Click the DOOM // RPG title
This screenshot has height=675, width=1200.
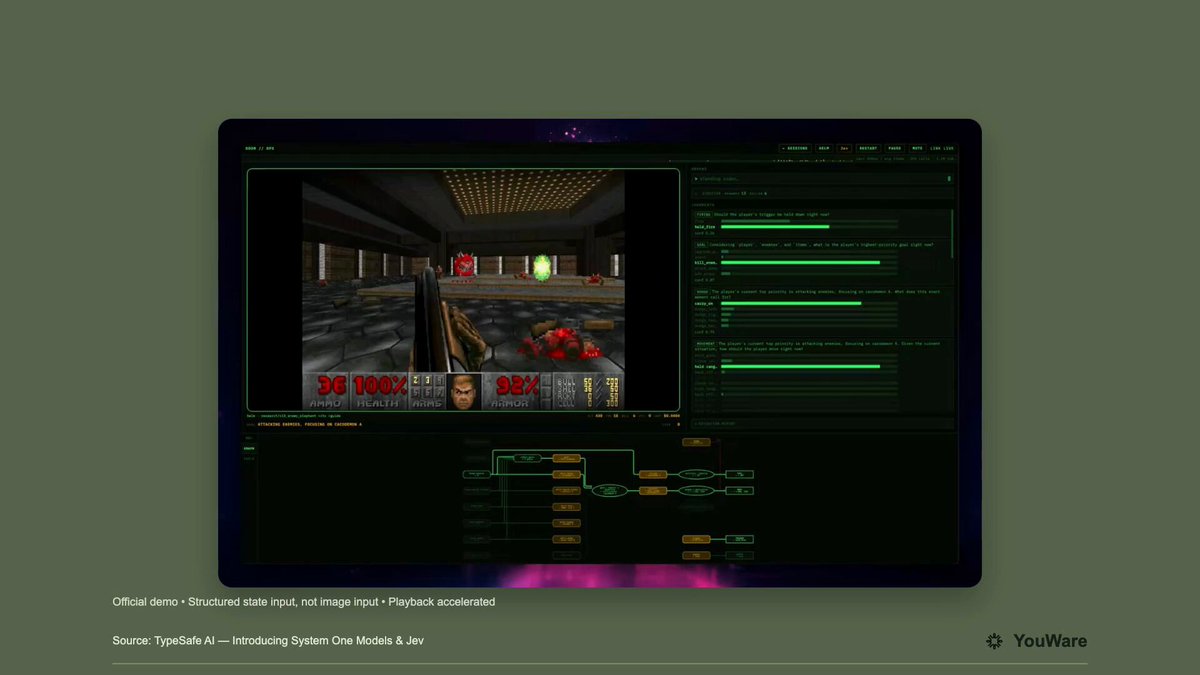click(x=260, y=149)
